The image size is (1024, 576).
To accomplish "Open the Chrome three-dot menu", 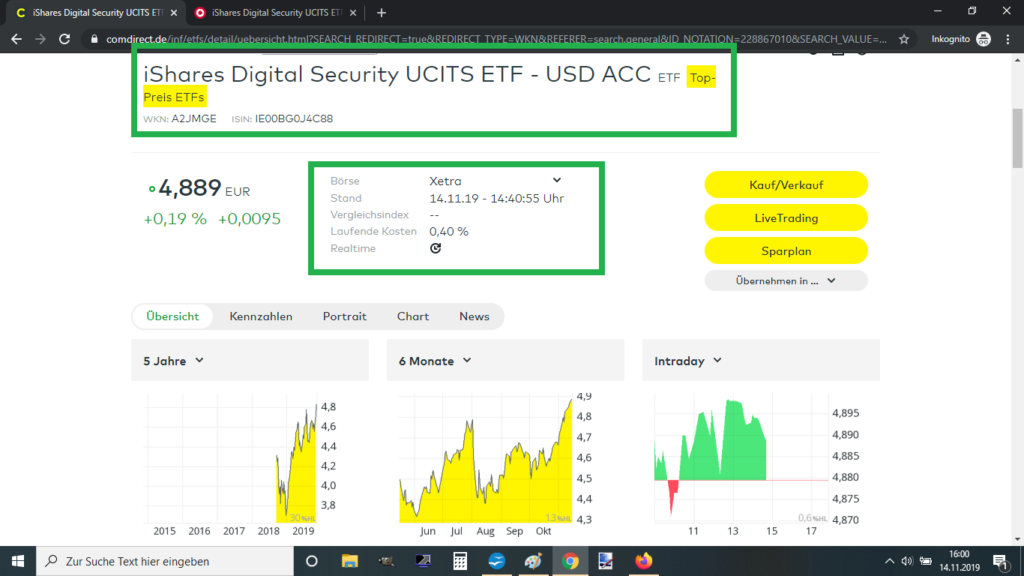I will pyautogui.click(x=1008, y=39).
